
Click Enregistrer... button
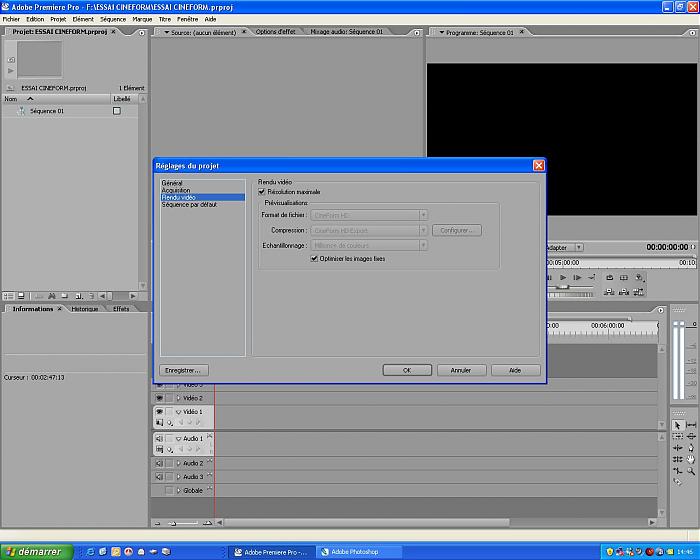(x=183, y=370)
